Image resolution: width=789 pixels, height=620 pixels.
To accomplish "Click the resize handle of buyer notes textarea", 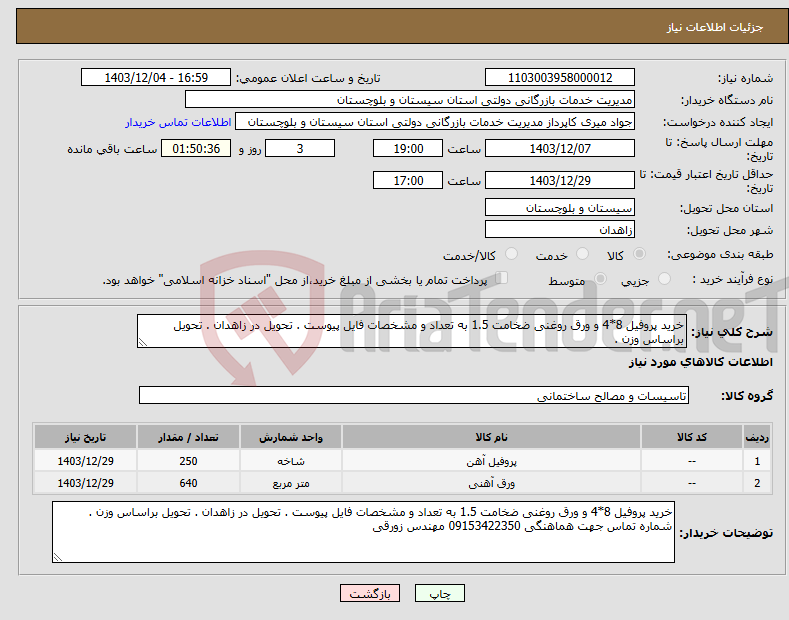I will [58, 557].
